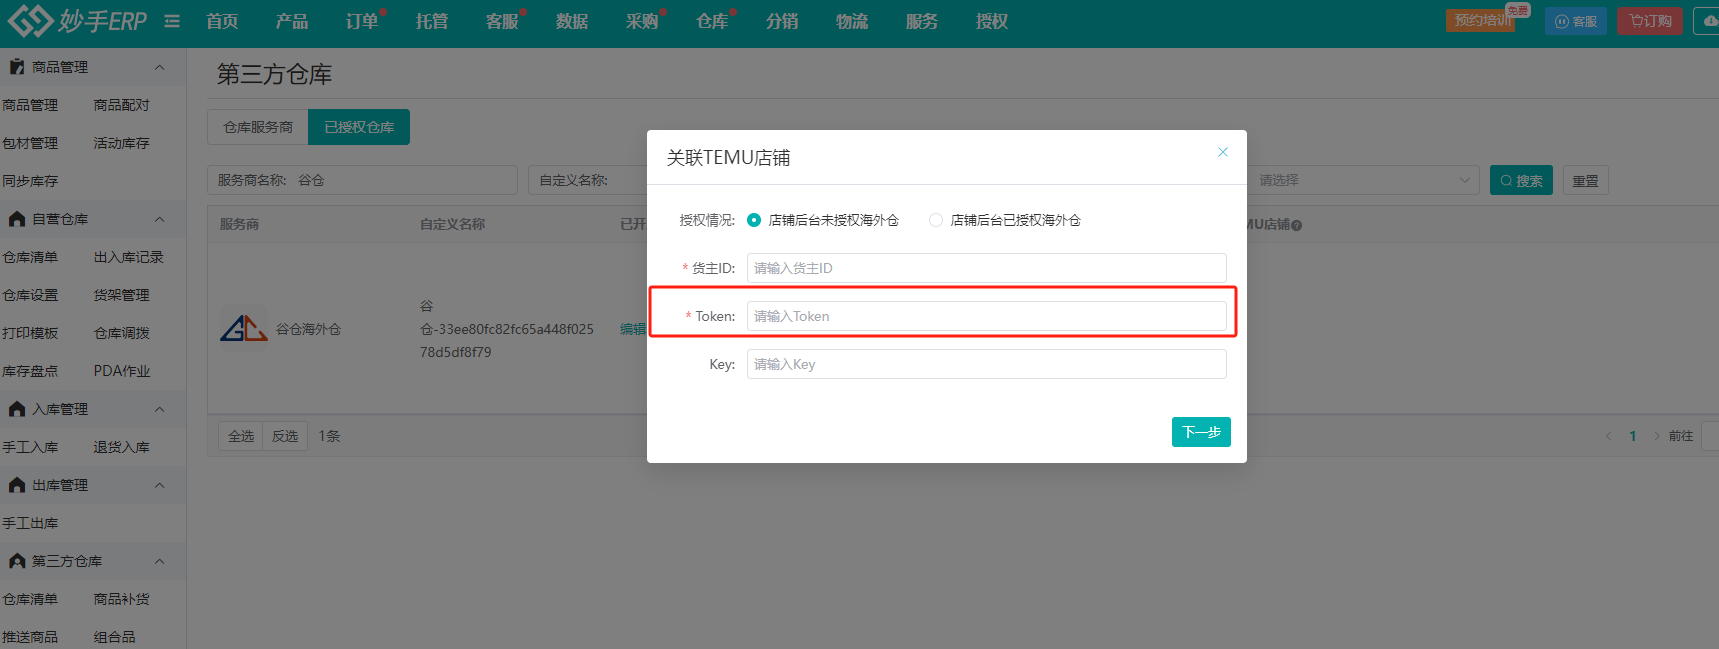Open 出入库记录 in the sidebar
1719x649 pixels.
[128, 257]
